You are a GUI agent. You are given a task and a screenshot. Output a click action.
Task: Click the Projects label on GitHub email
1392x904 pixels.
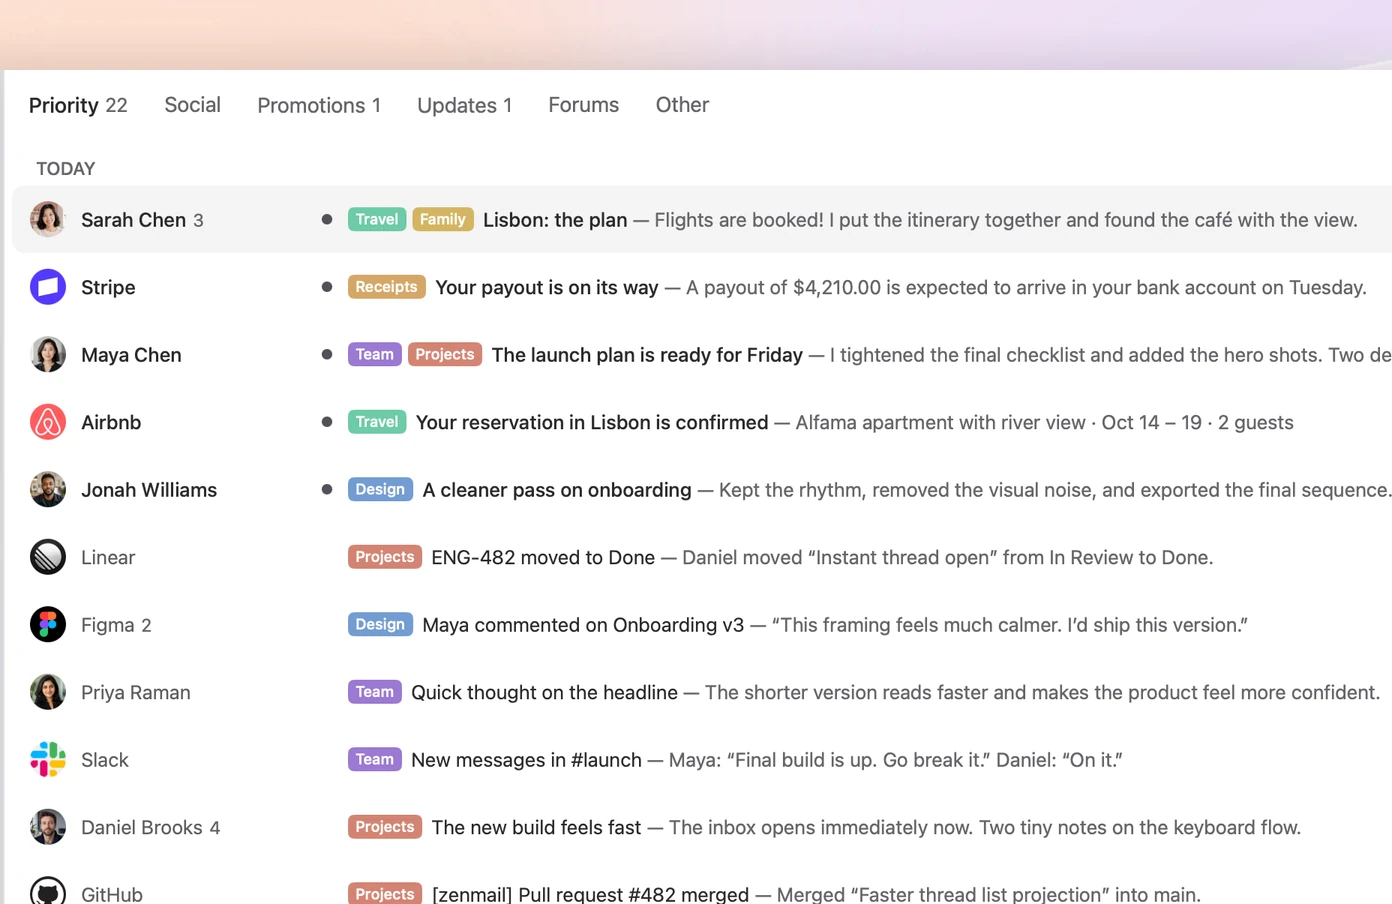pos(385,893)
